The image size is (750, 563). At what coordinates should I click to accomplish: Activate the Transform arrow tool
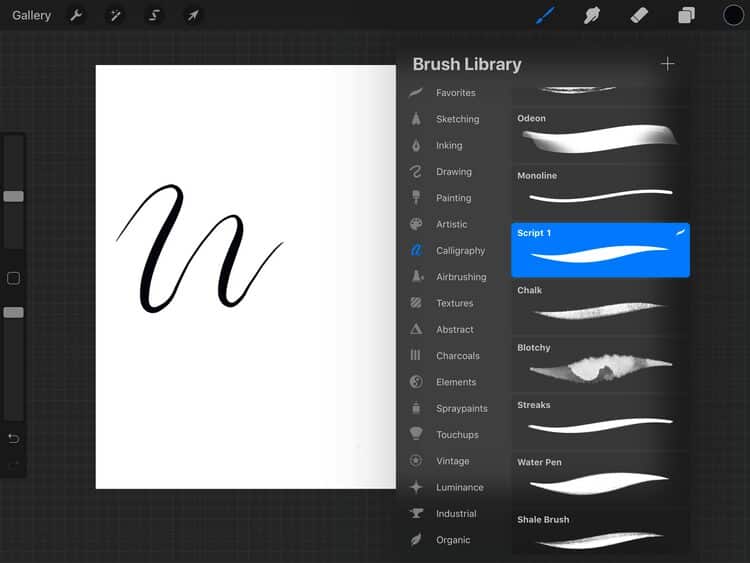(x=192, y=15)
